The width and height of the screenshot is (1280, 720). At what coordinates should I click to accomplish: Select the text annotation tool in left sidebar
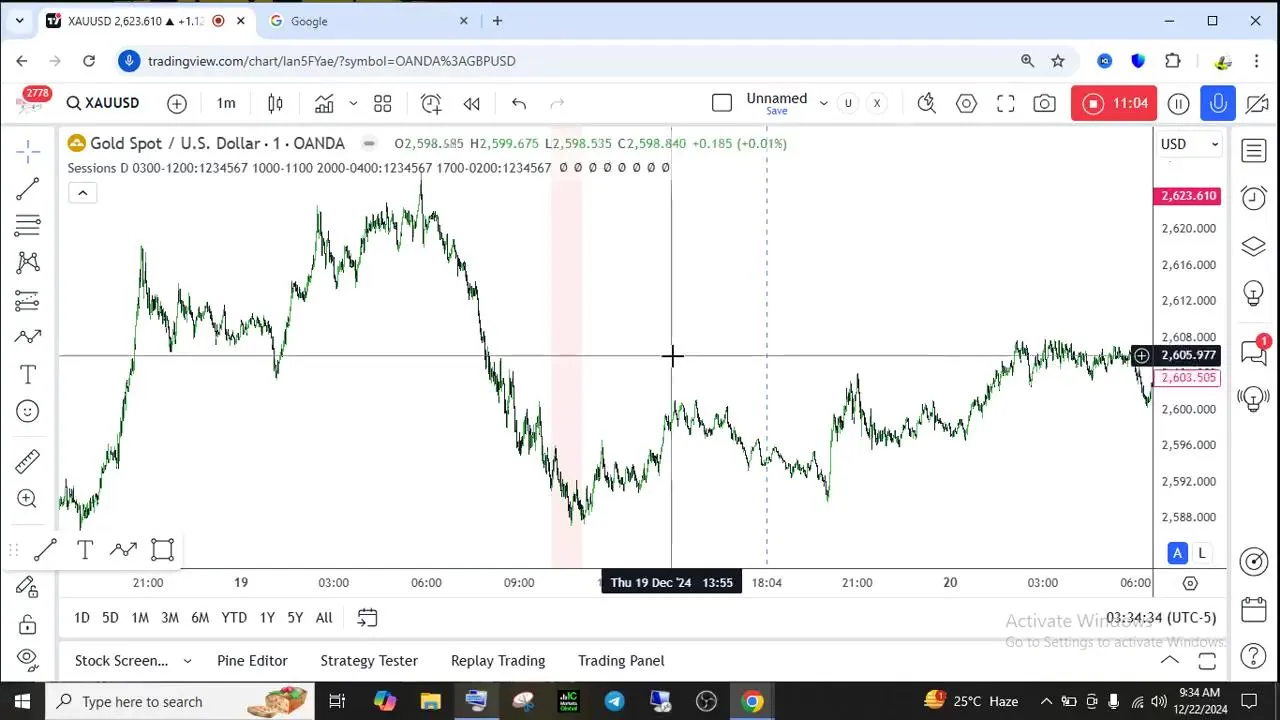click(28, 374)
